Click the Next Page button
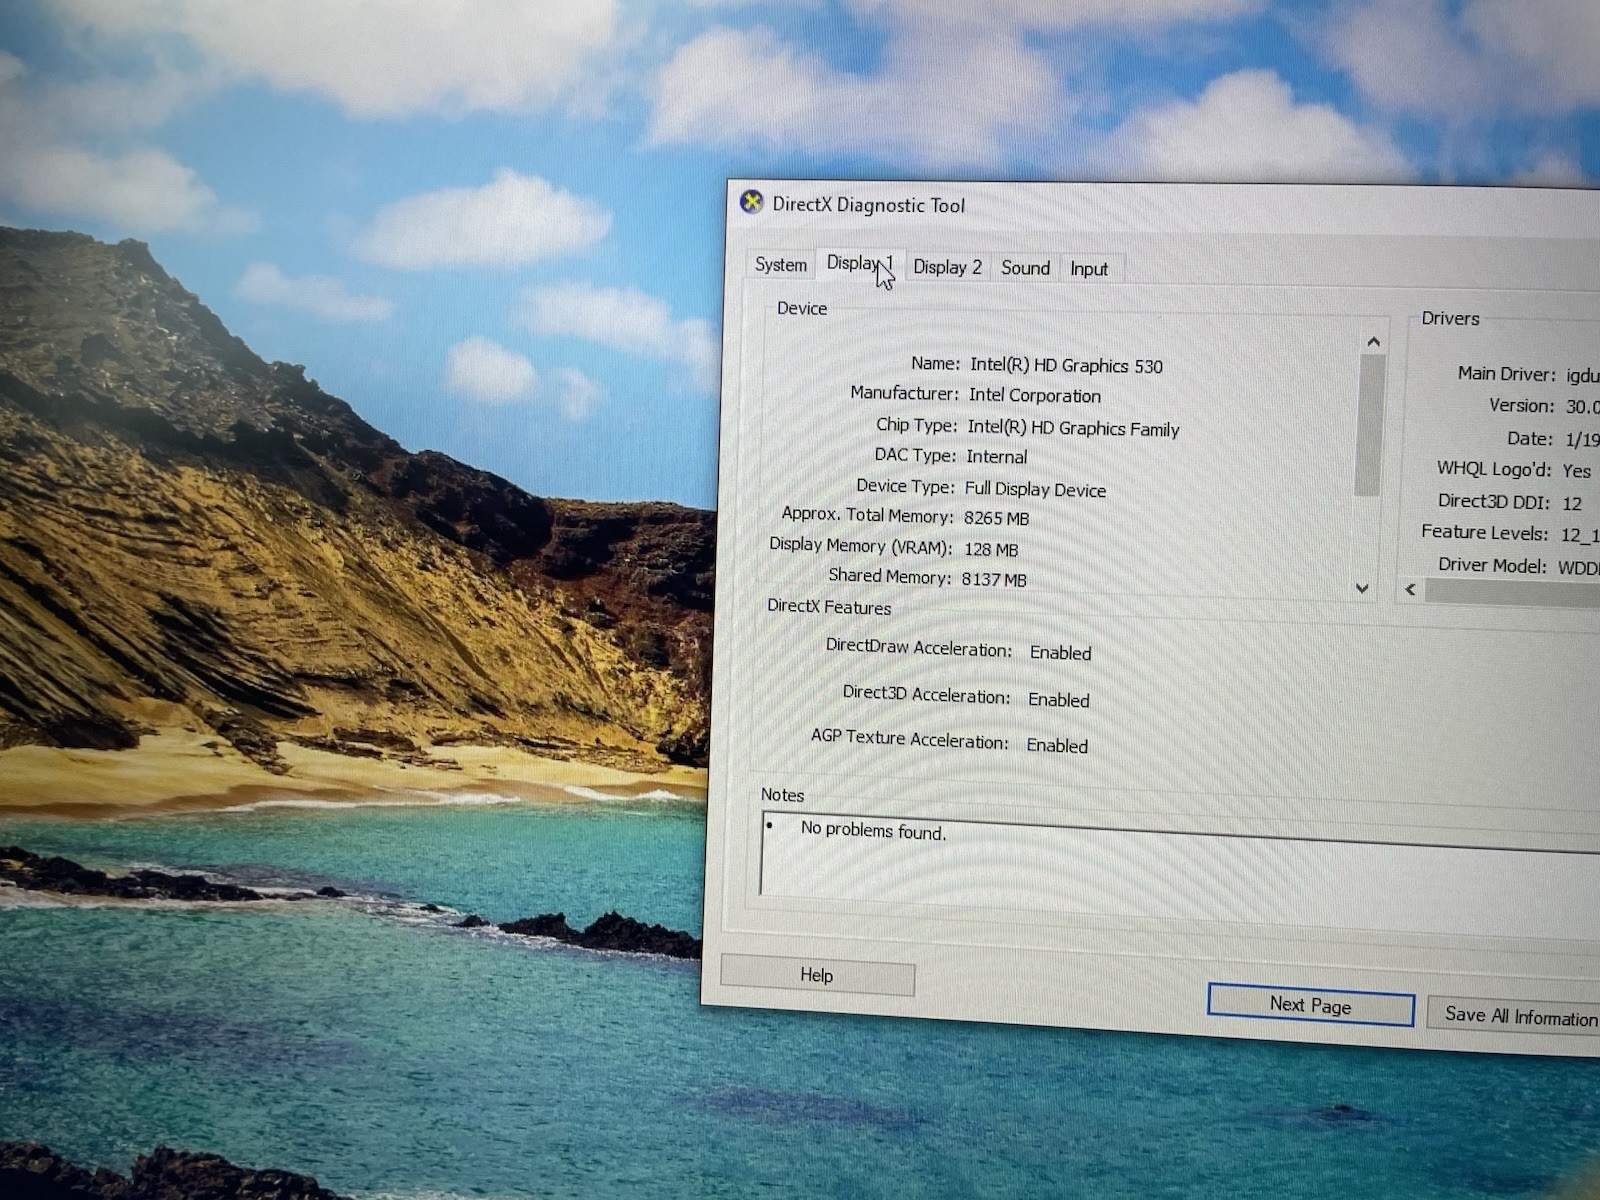The width and height of the screenshot is (1600, 1200). pos(1311,1005)
